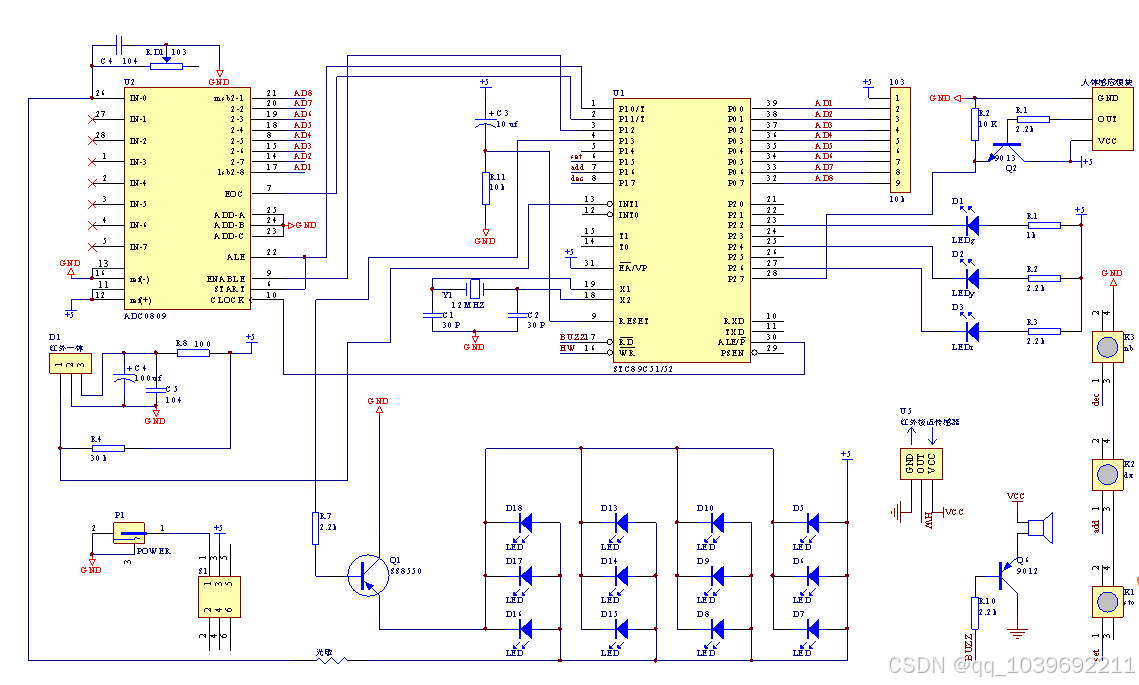Click the 12MHZ crystal value text
The height and width of the screenshot is (685, 1139).
point(467,305)
